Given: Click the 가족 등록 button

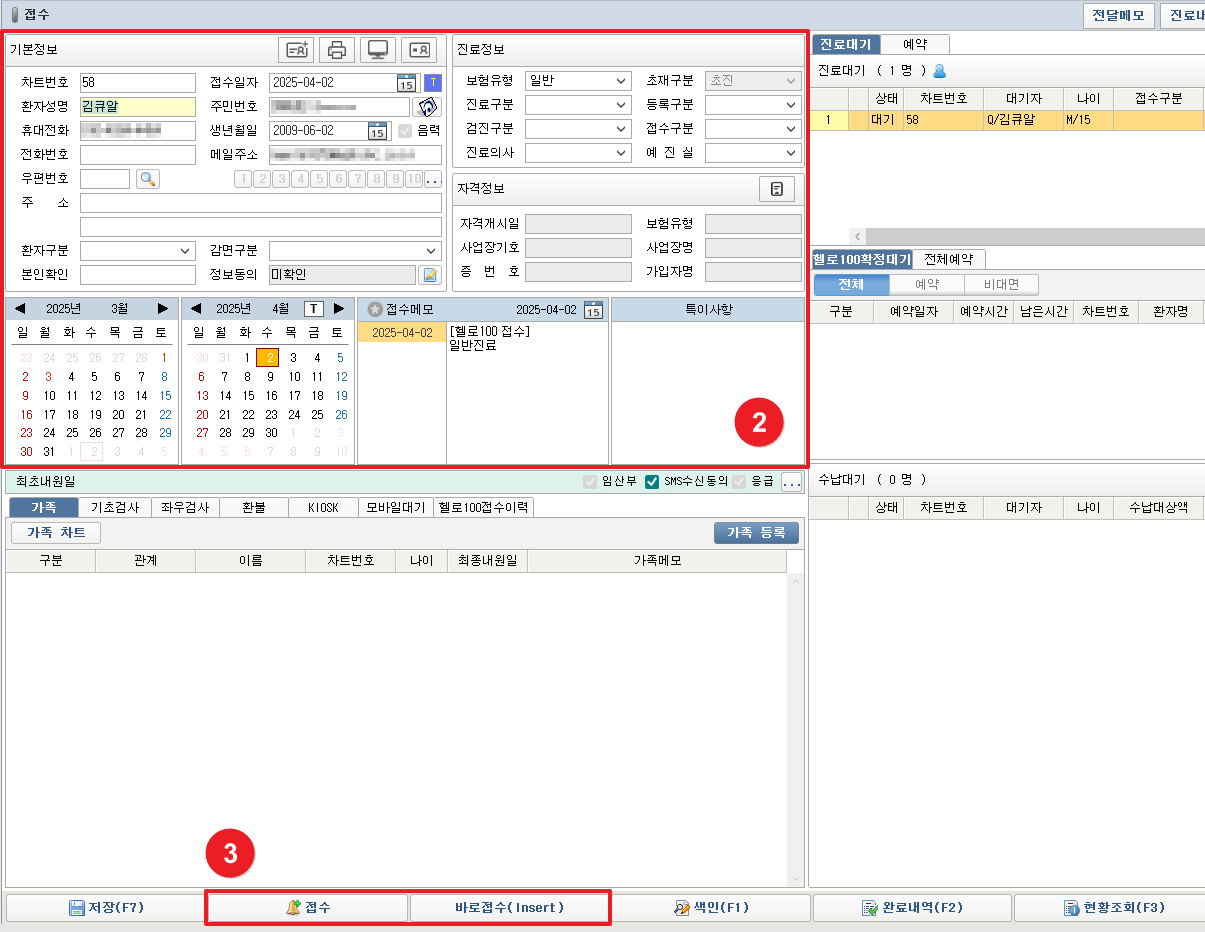Looking at the screenshot, I should [x=756, y=533].
